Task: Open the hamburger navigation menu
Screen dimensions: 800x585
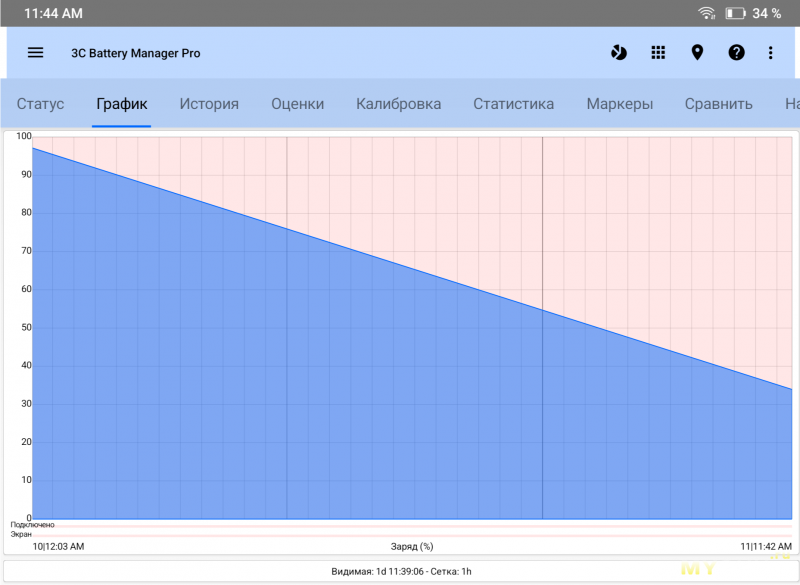Action: pos(35,53)
